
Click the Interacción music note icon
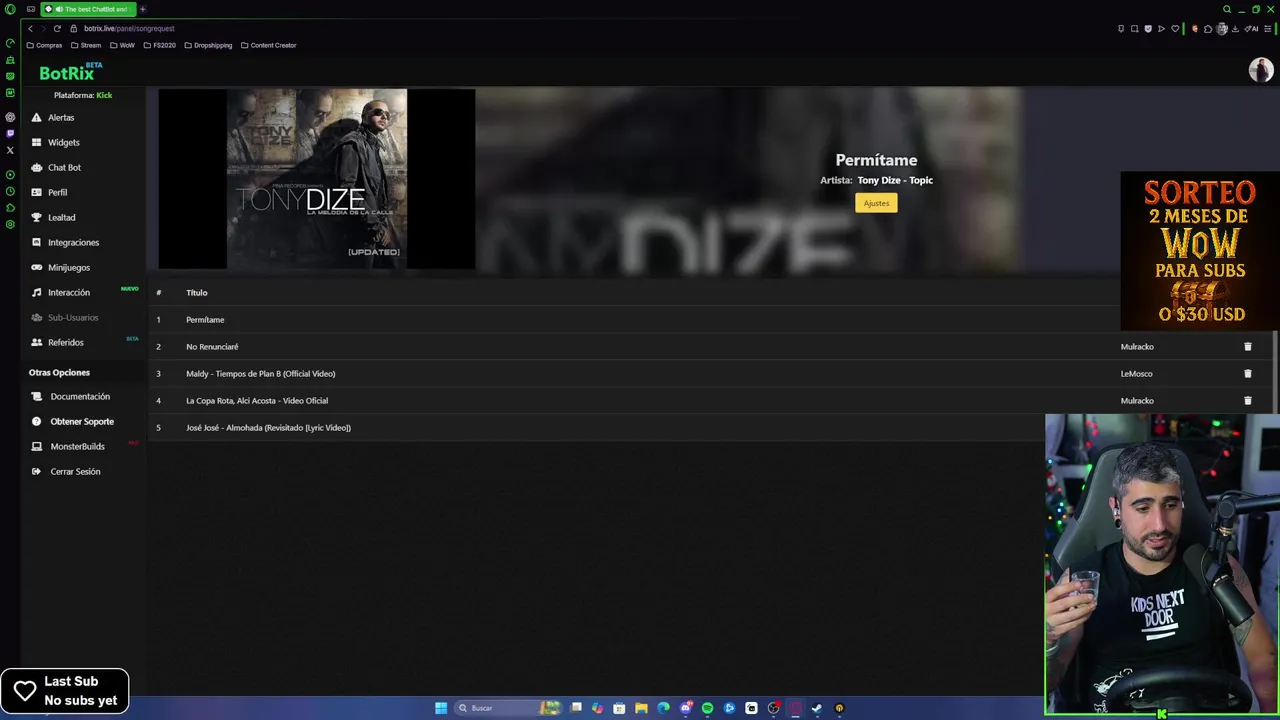tap(37, 293)
